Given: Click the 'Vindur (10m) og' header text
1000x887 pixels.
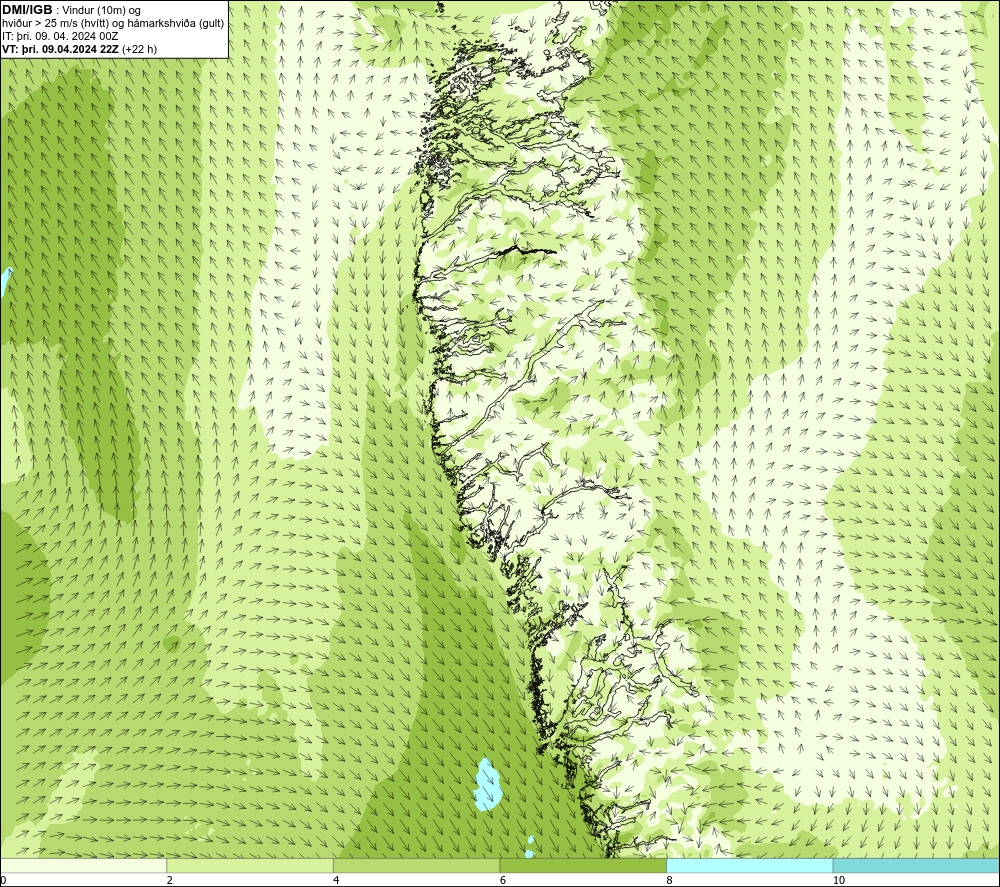Looking at the screenshot, I should click(102, 10).
